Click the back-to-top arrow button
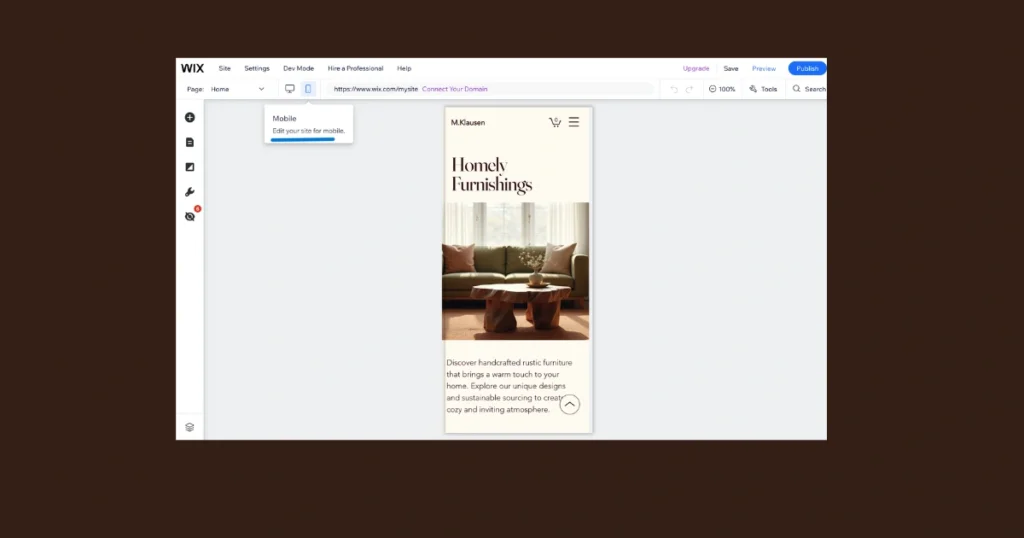Screen dimensions: 1024x538 point(569,404)
